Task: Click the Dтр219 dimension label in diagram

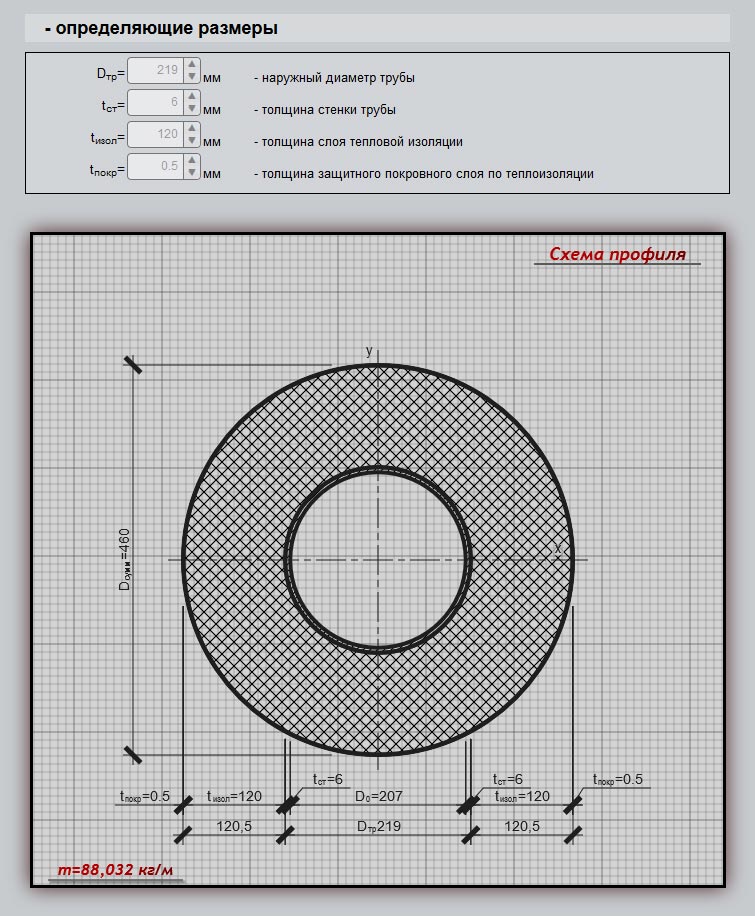Action: pyautogui.click(x=378, y=827)
